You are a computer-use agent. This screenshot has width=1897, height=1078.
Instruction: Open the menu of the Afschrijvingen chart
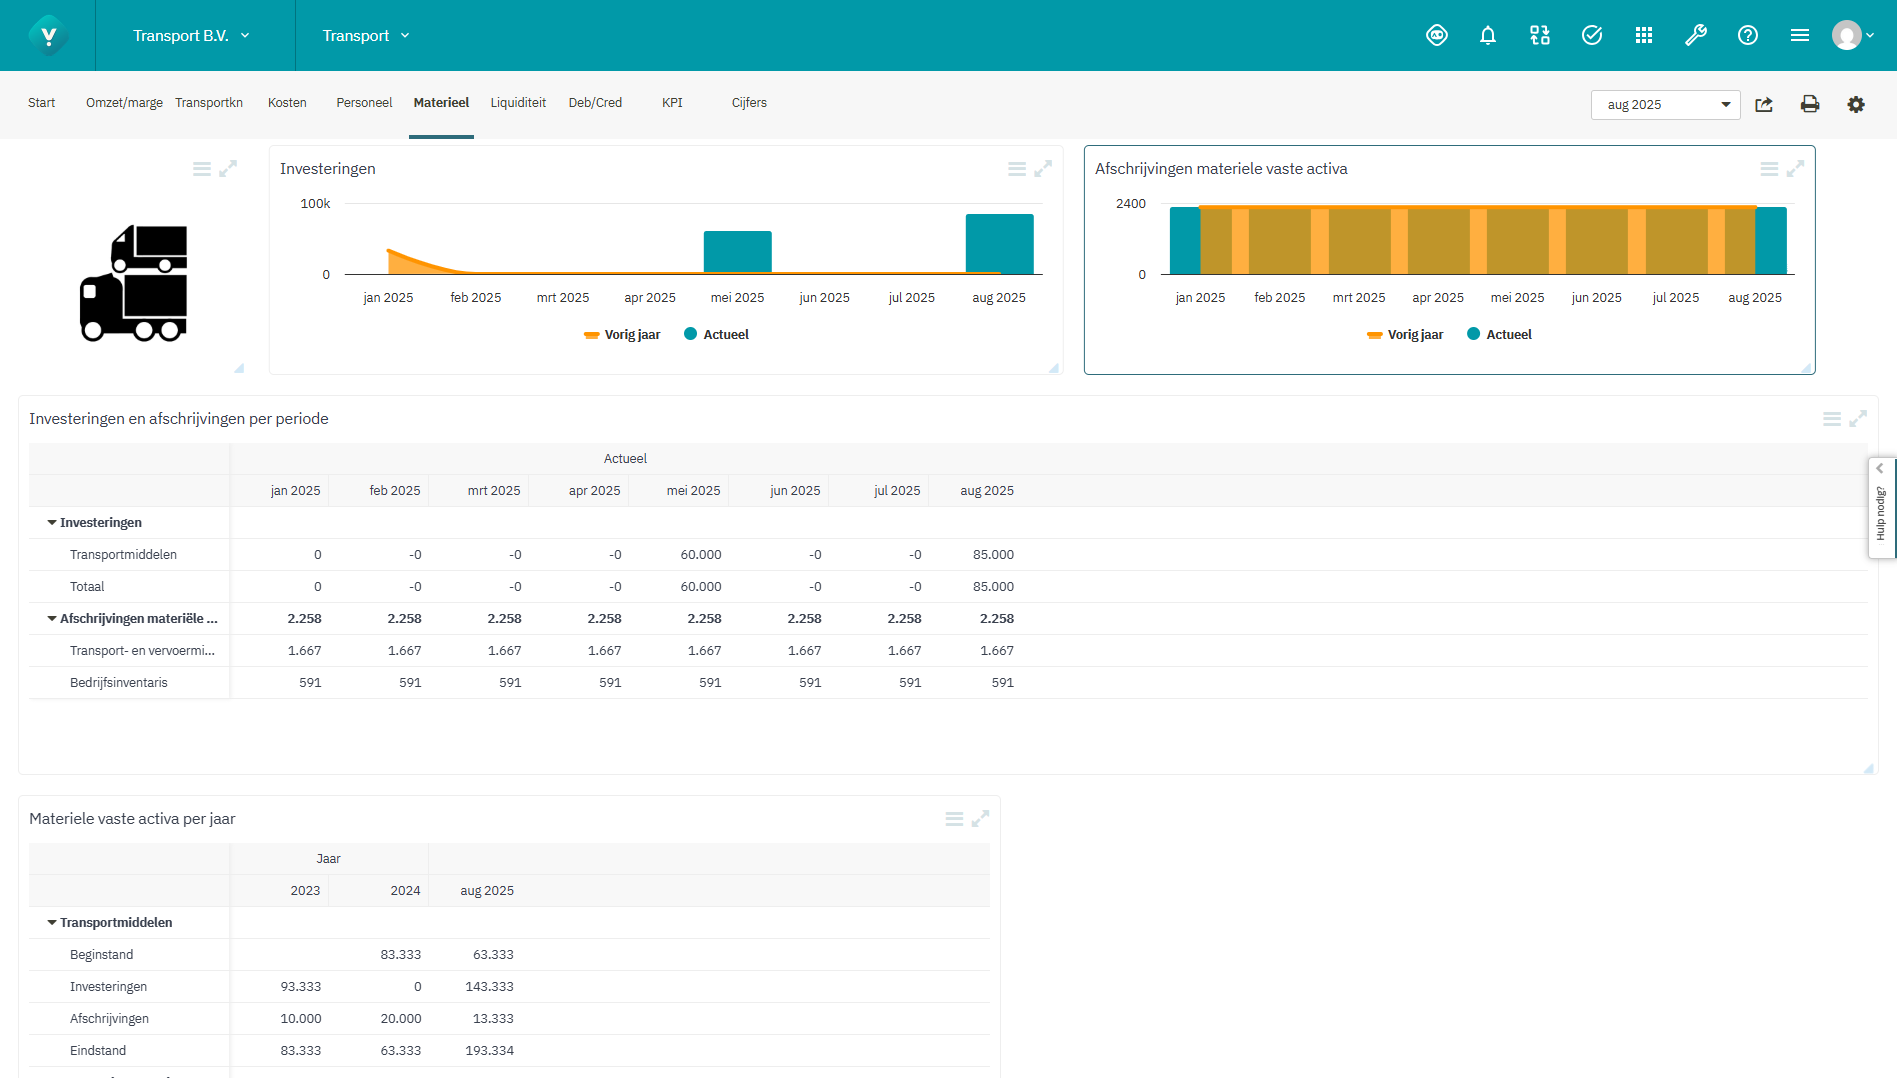[x=1768, y=168]
